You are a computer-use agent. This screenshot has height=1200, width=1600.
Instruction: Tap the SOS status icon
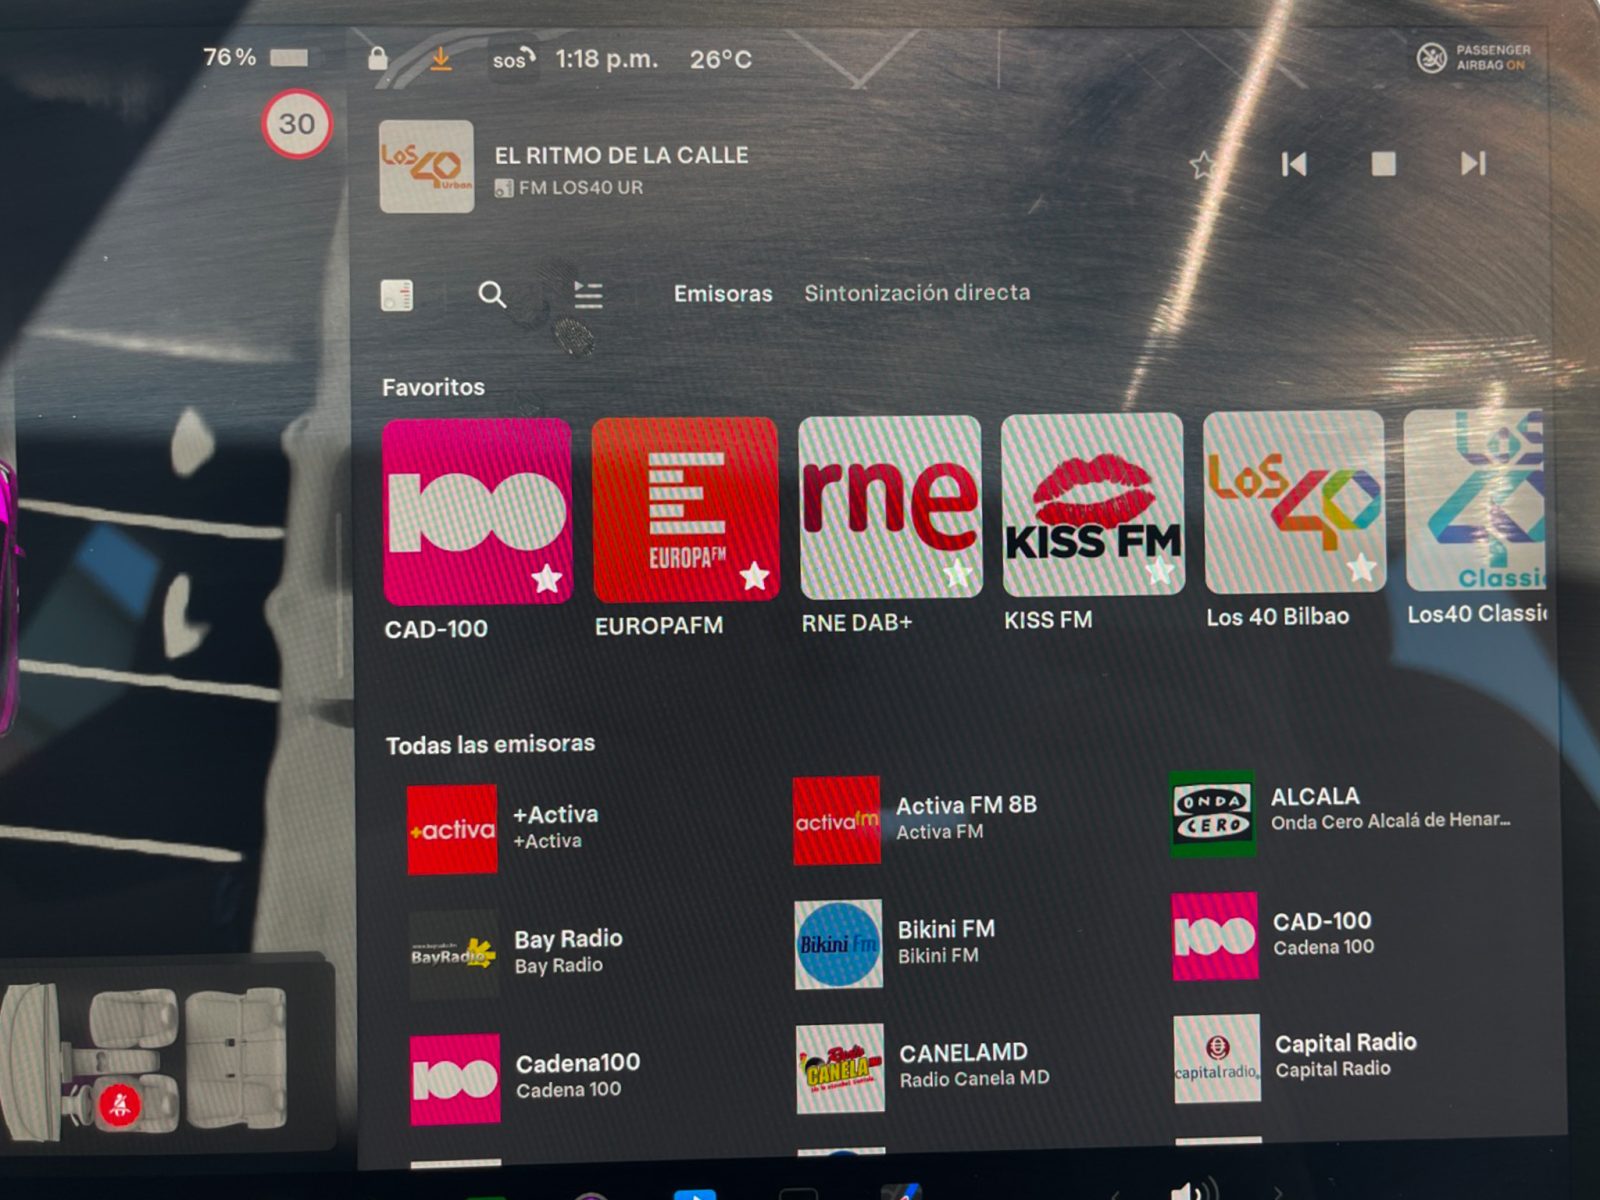point(513,59)
